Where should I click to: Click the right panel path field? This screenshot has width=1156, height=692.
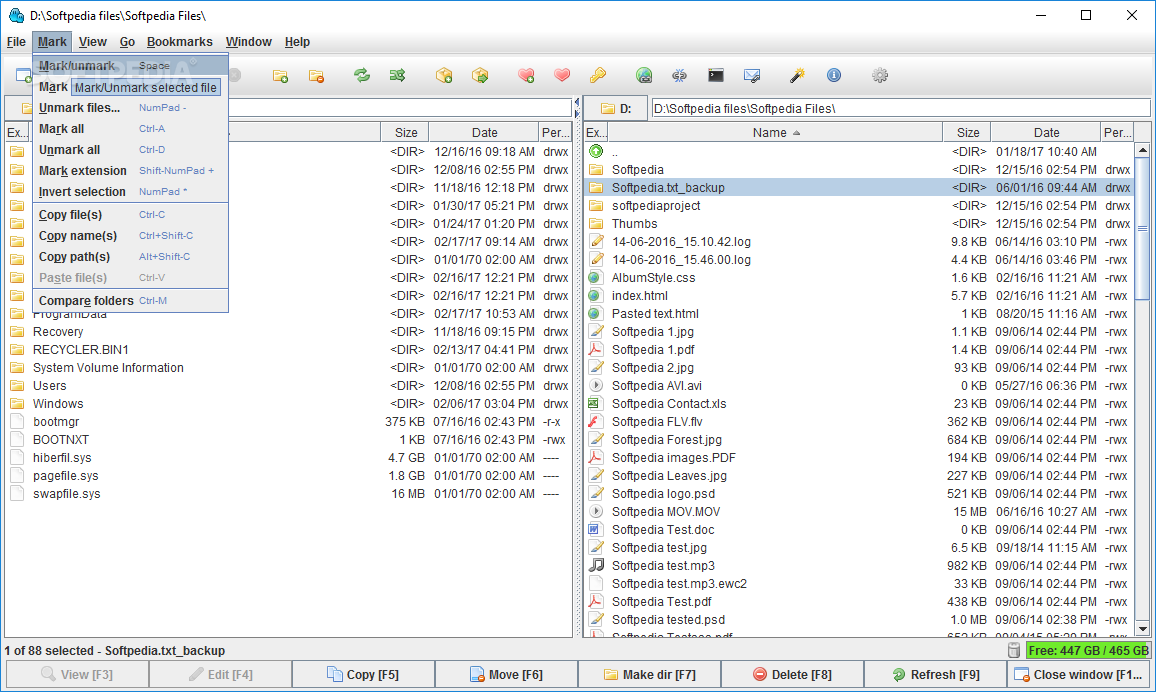pyautogui.click(x=900, y=108)
